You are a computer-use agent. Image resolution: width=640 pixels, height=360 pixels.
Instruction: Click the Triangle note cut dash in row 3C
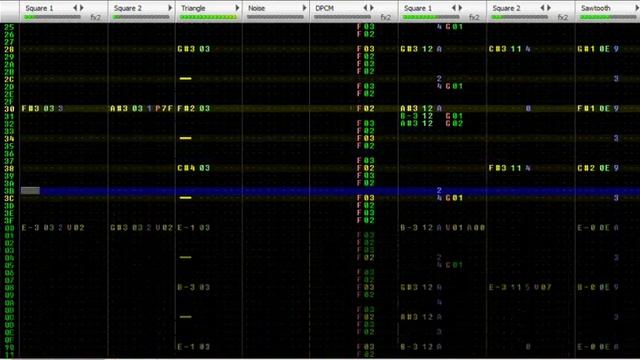click(186, 198)
